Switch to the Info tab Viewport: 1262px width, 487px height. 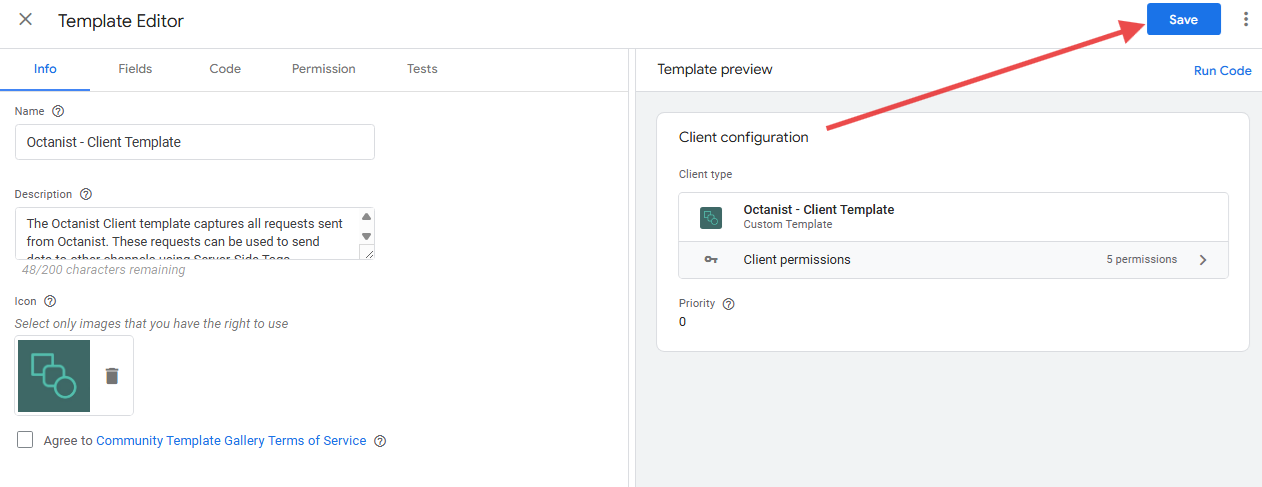(45, 69)
